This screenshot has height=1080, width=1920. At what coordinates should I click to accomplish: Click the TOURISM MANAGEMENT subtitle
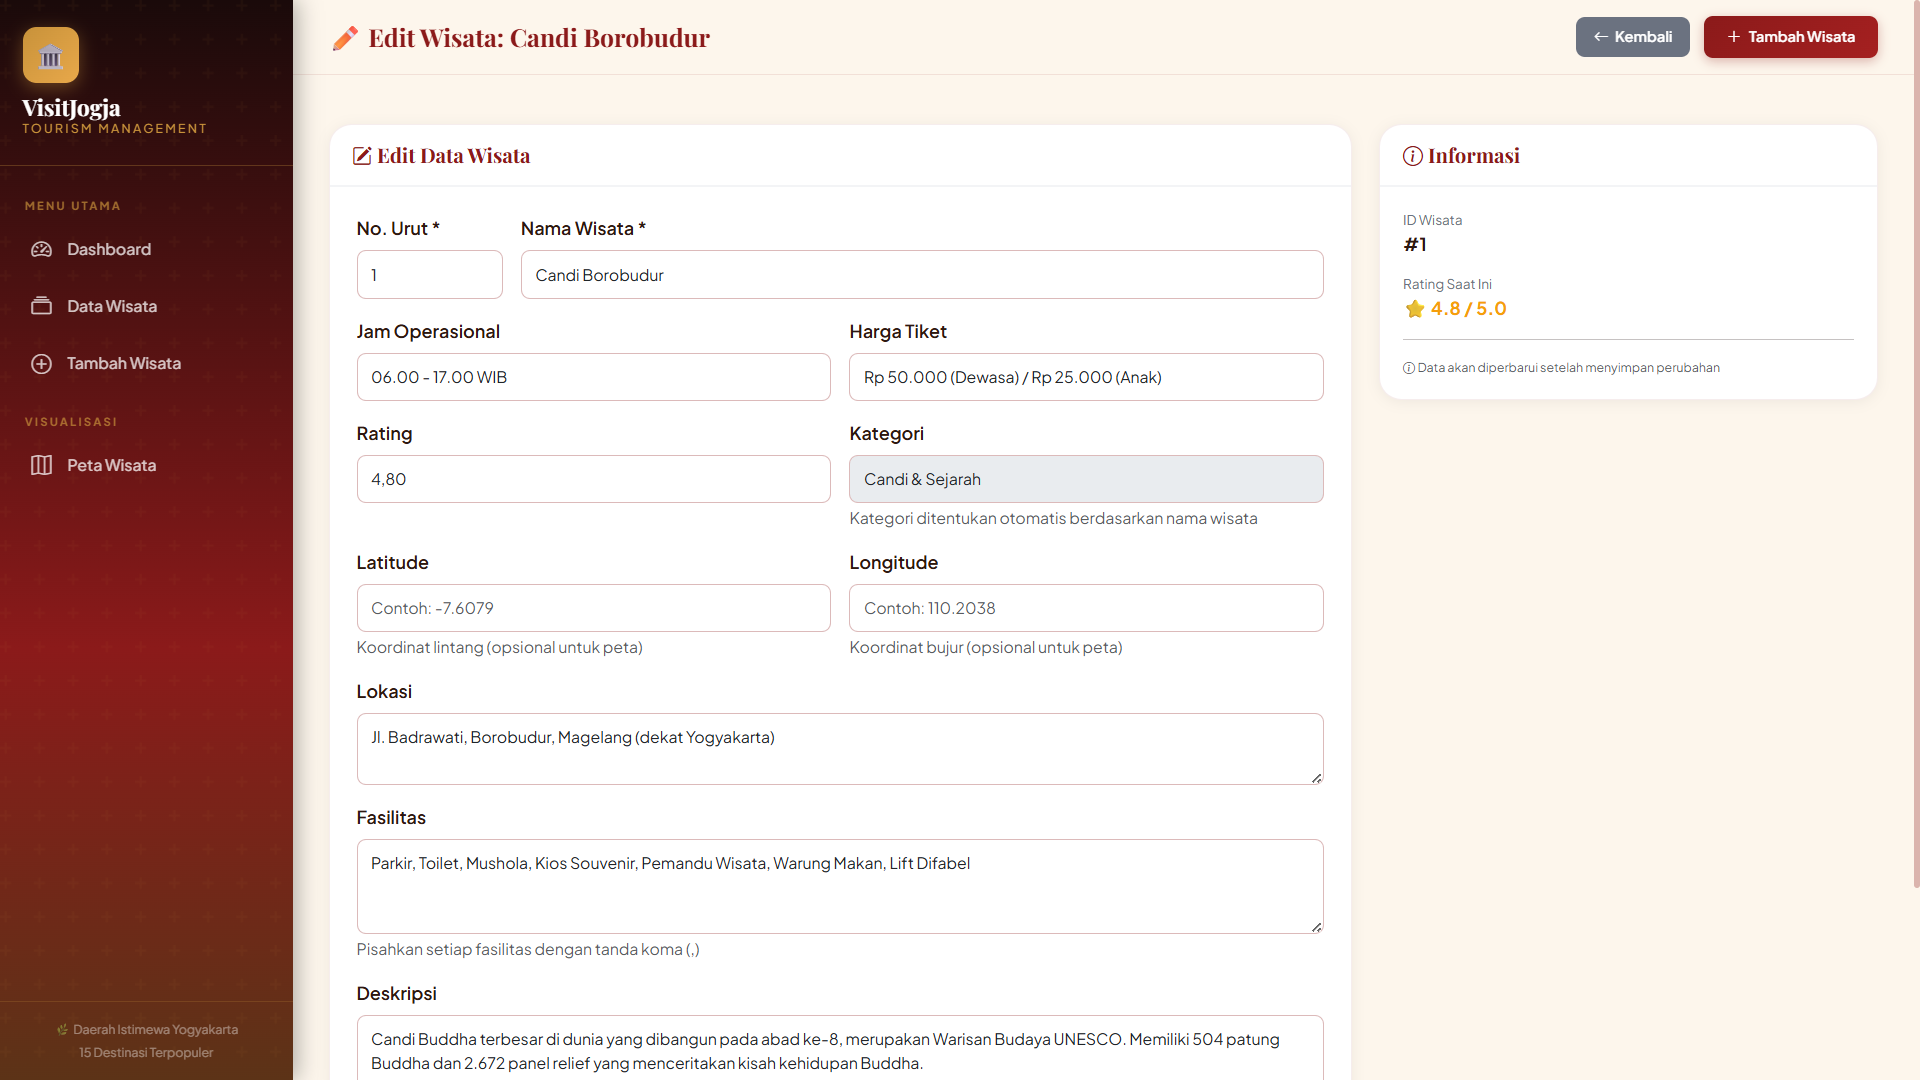(114, 129)
